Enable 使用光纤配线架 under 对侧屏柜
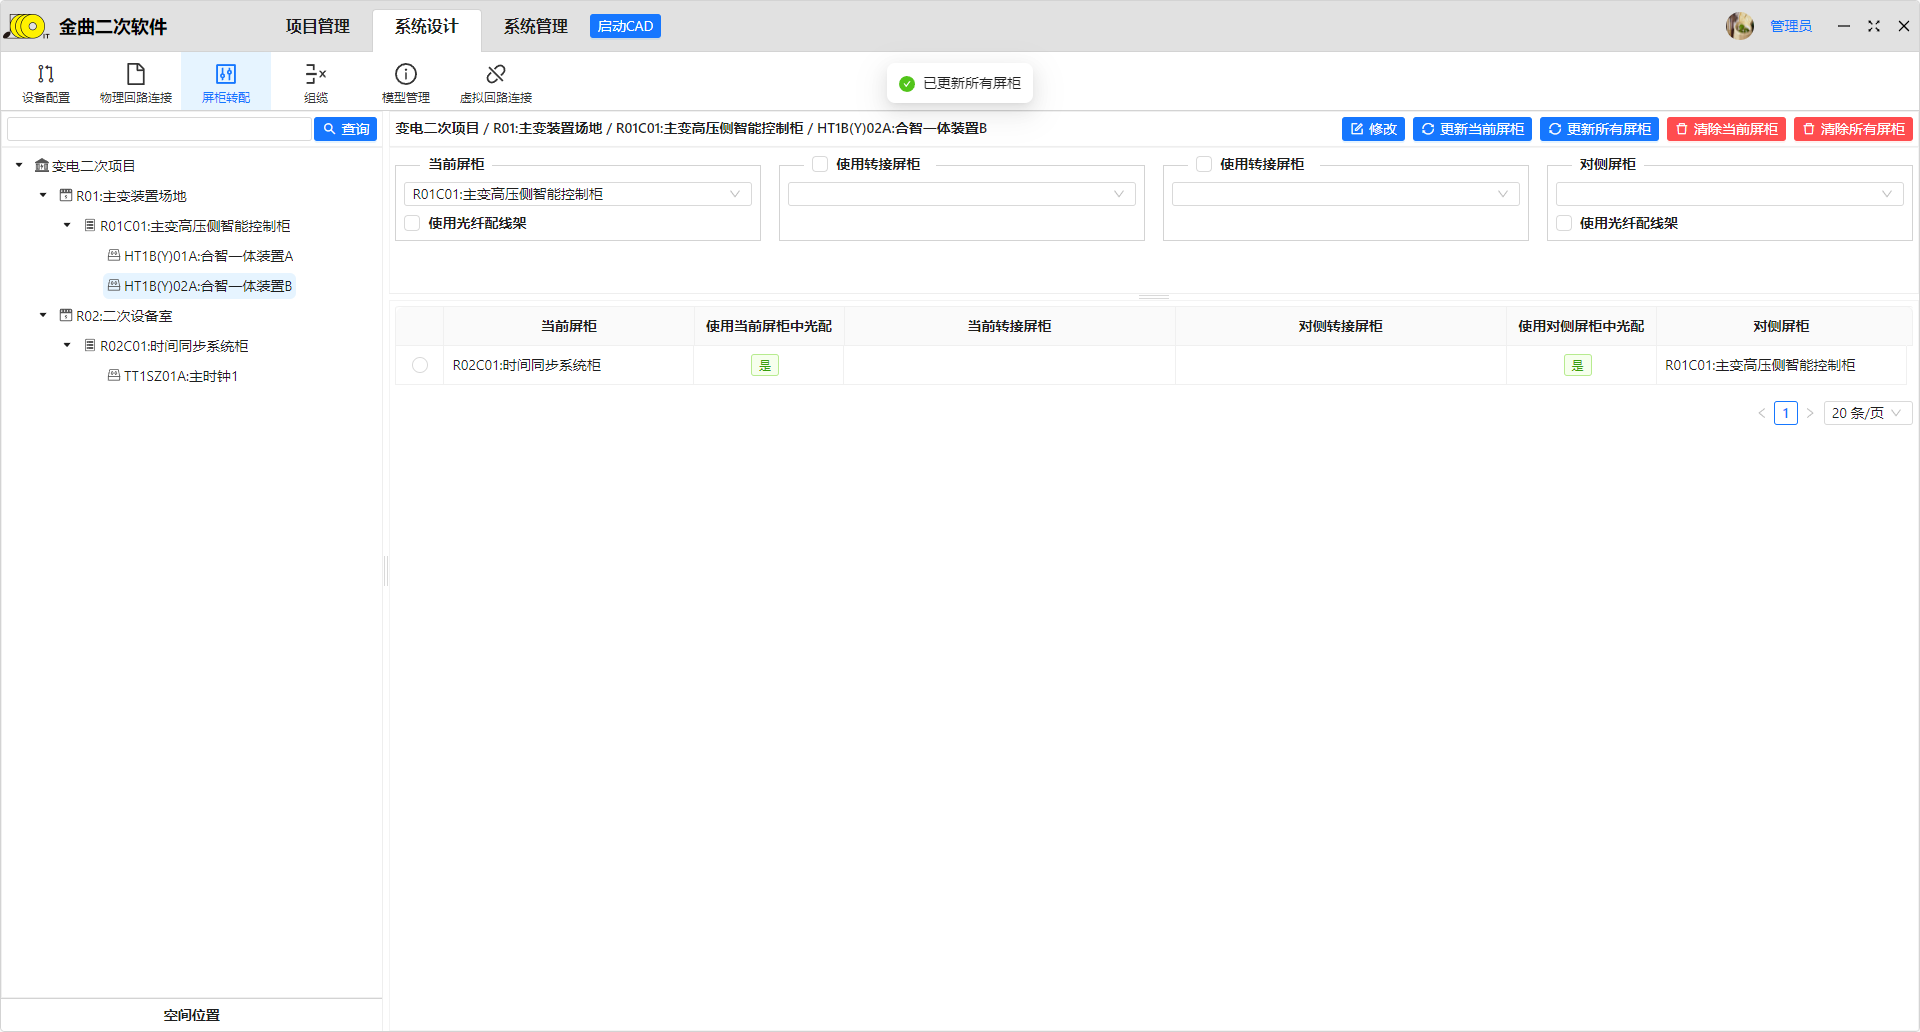 point(1564,223)
